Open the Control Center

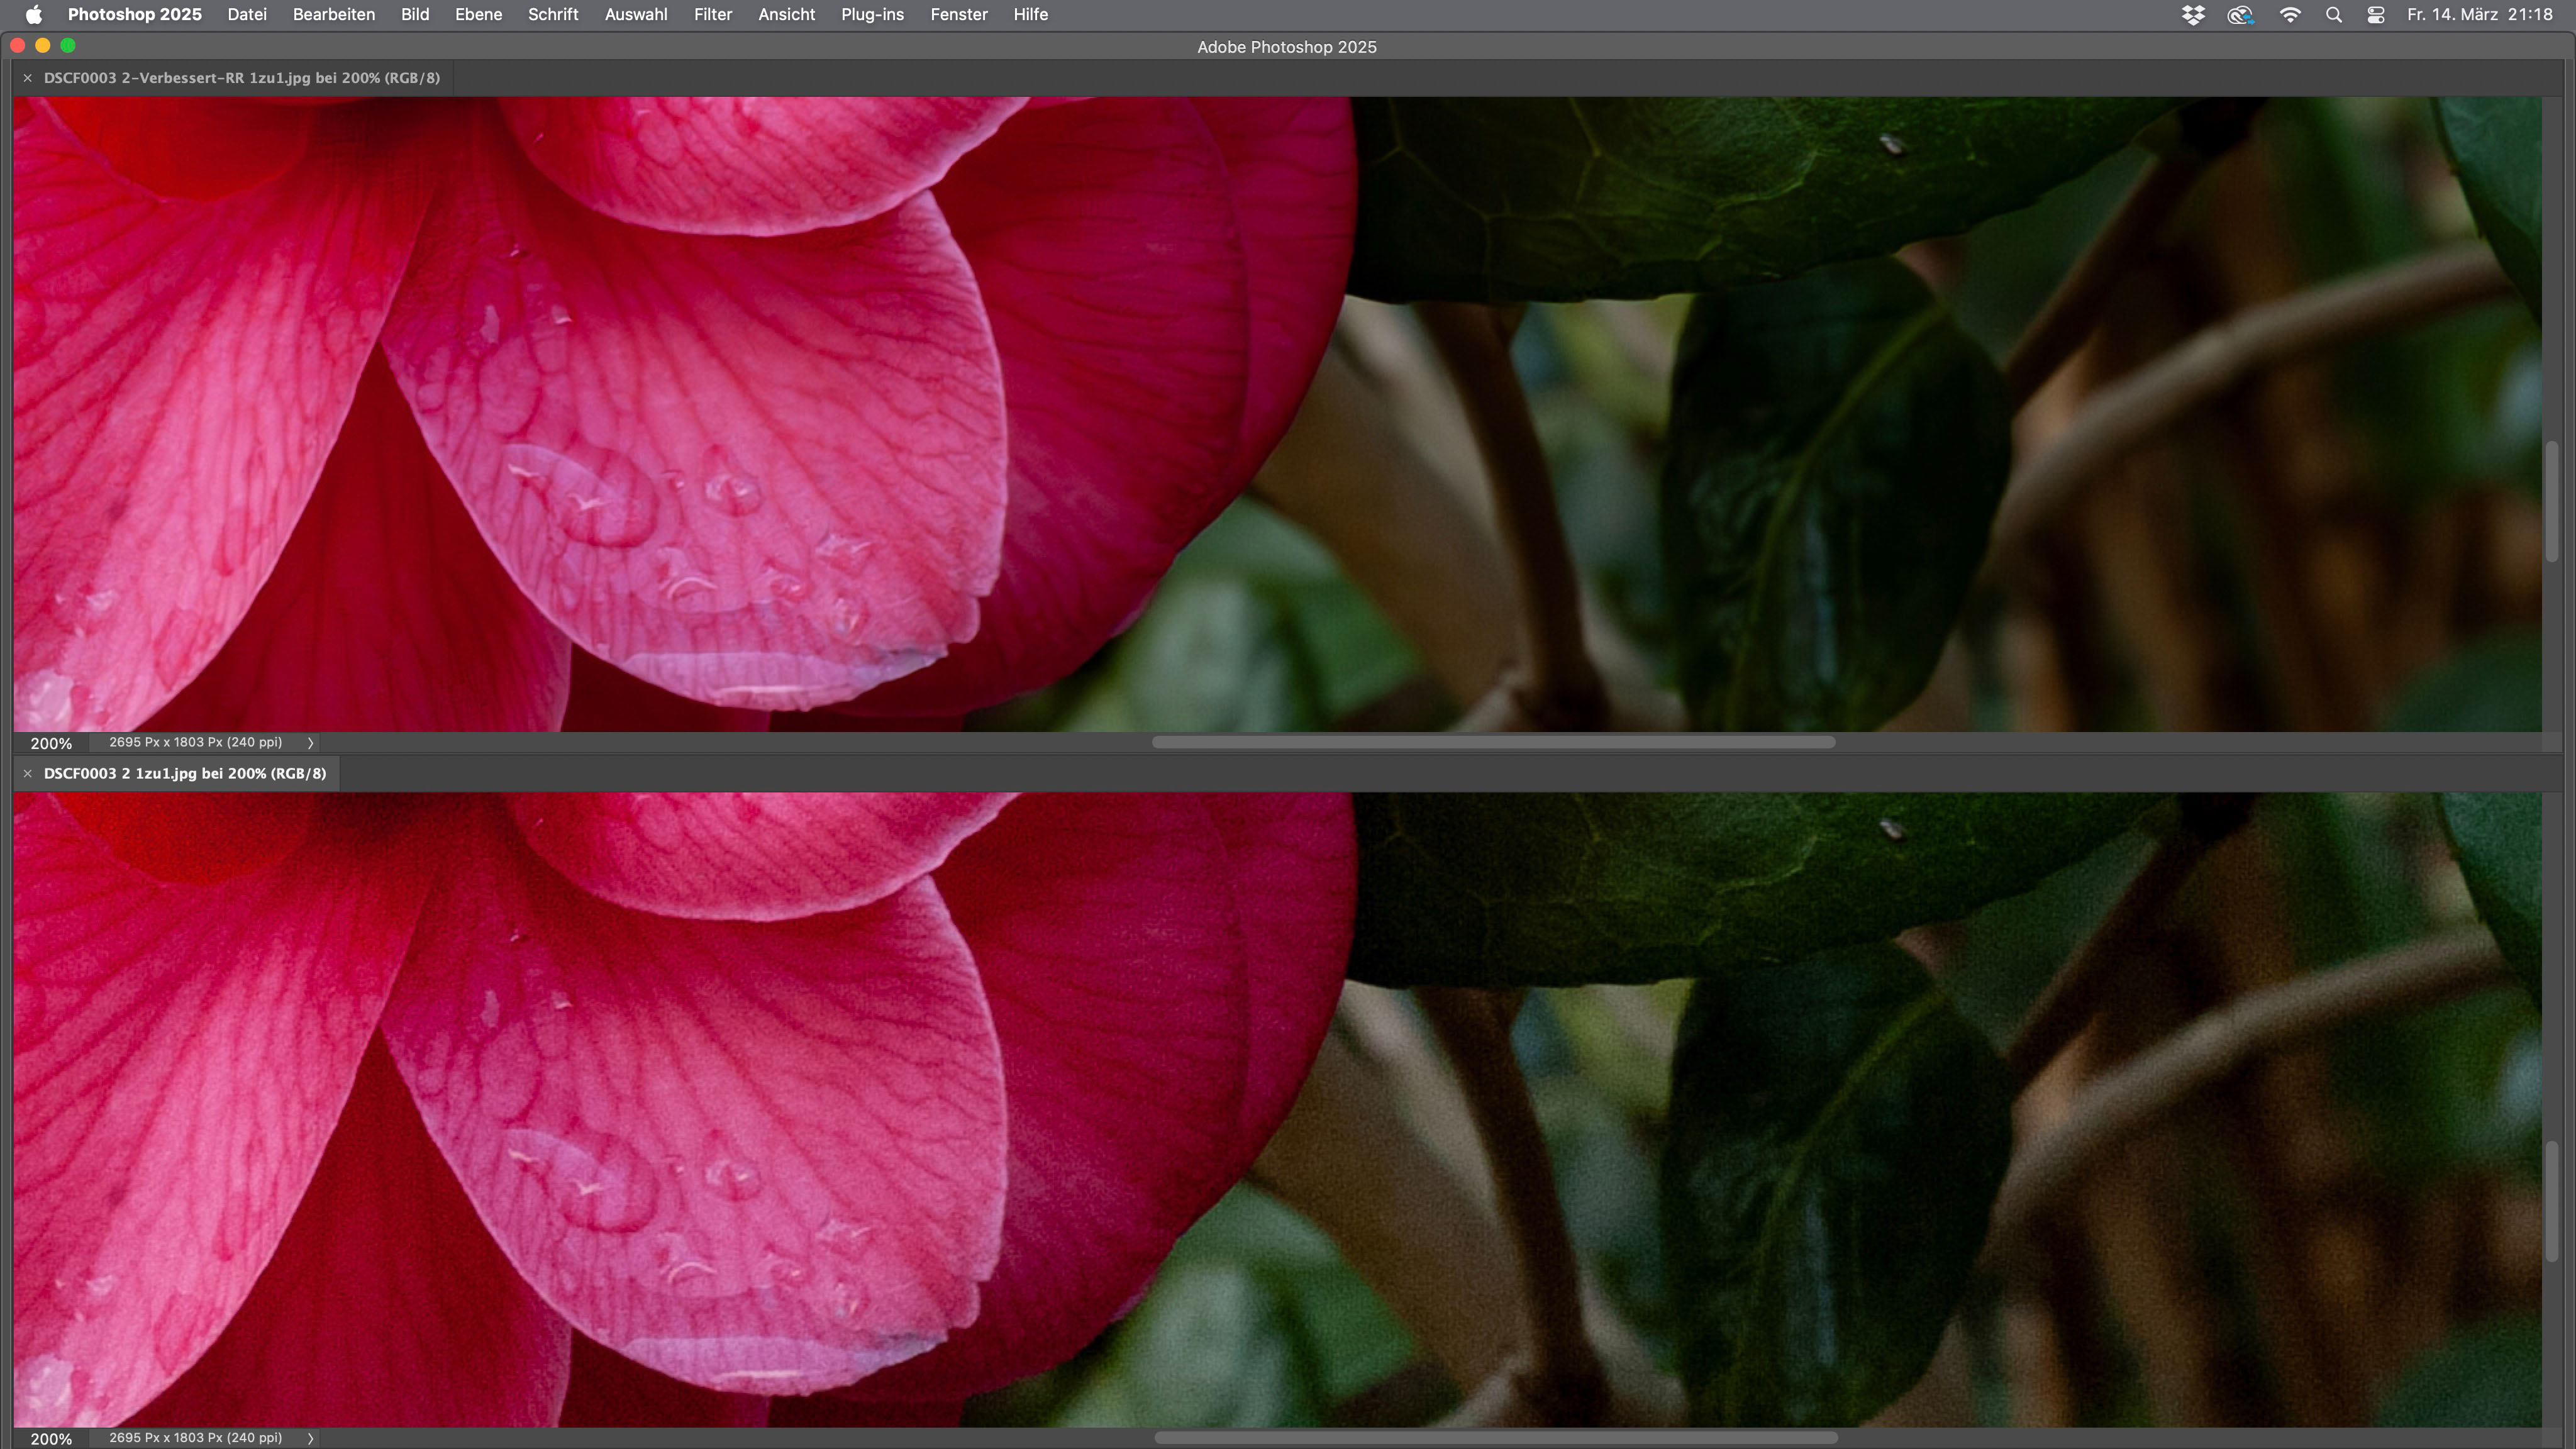[x=2376, y=14]
